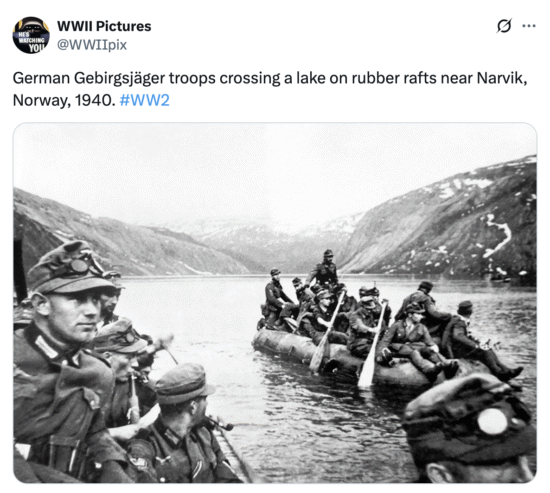Open the three-dot more options menu
Image resolution: width=550 pixels, height=493 pixels.
(x=529, y=26)
